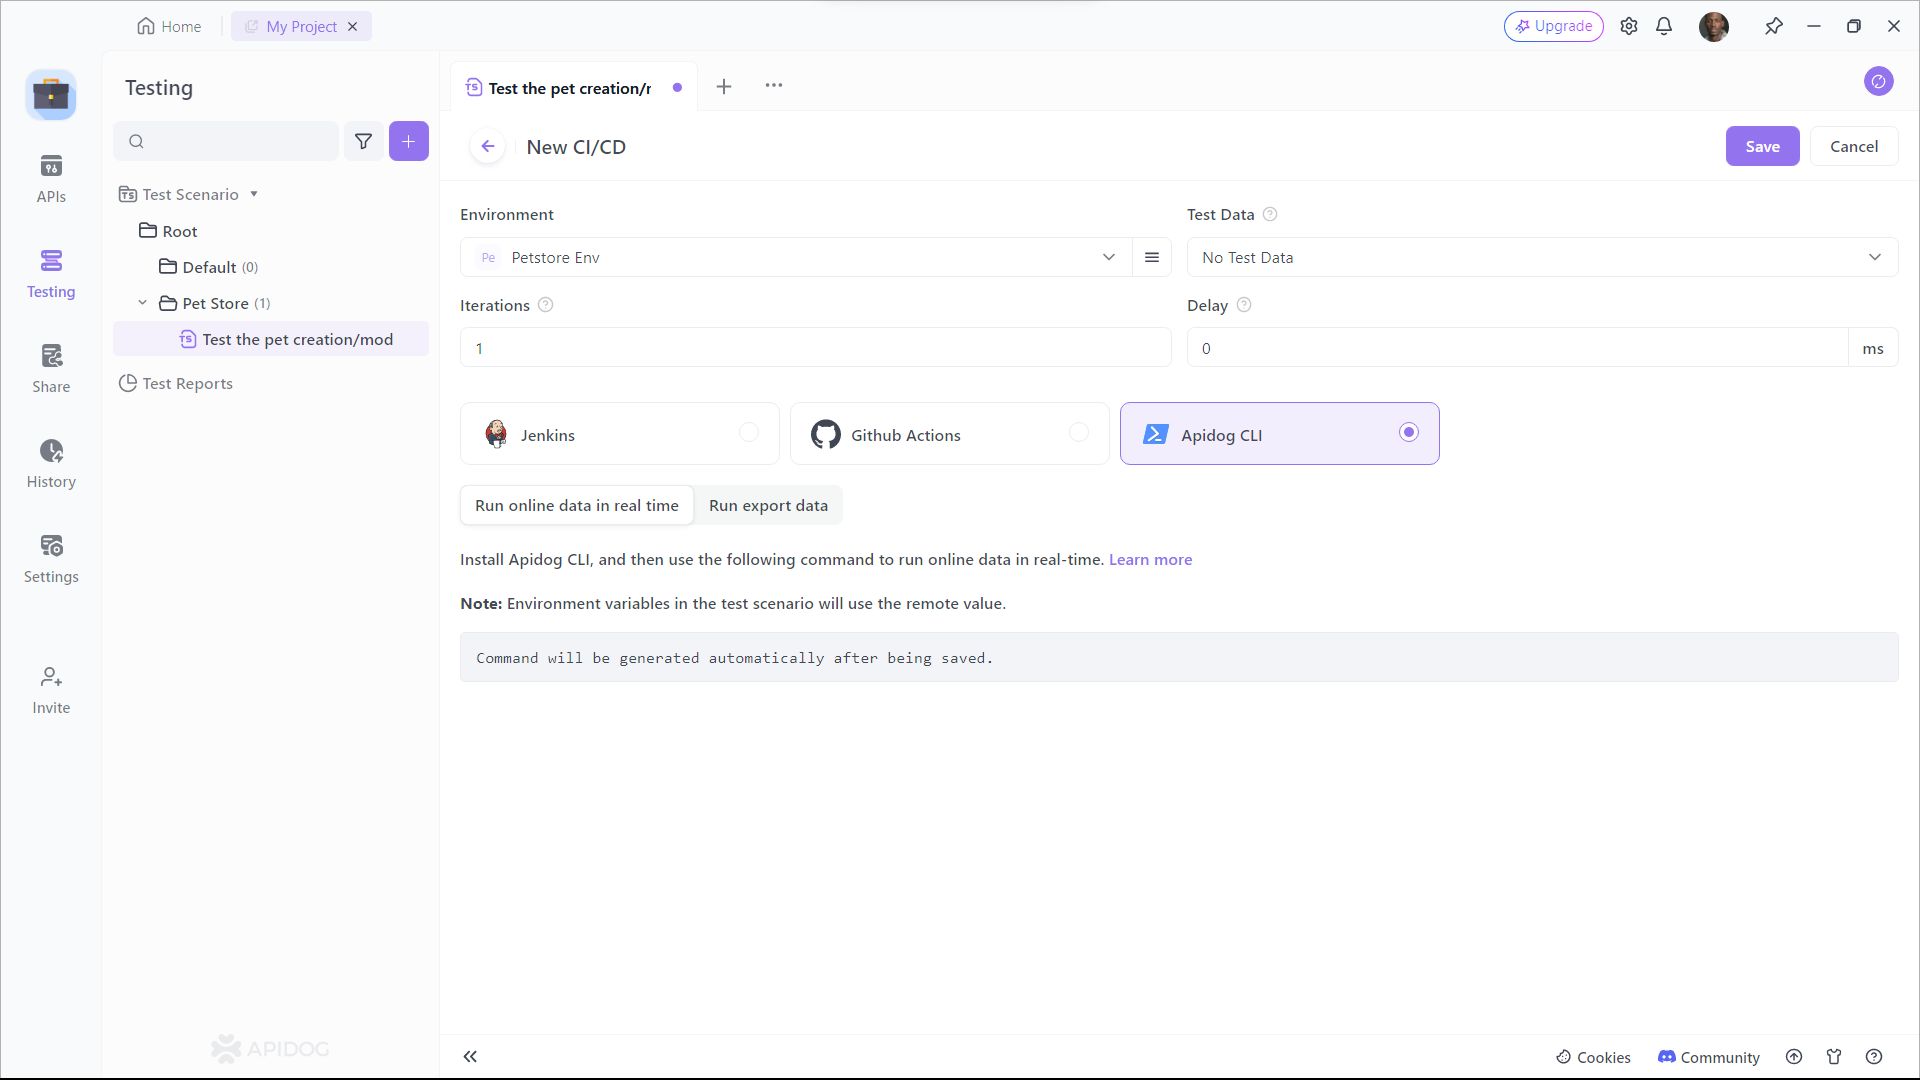Click the filter icon beside search
This screenshot has height=1080, width=1920.
[x=364, y=141]
